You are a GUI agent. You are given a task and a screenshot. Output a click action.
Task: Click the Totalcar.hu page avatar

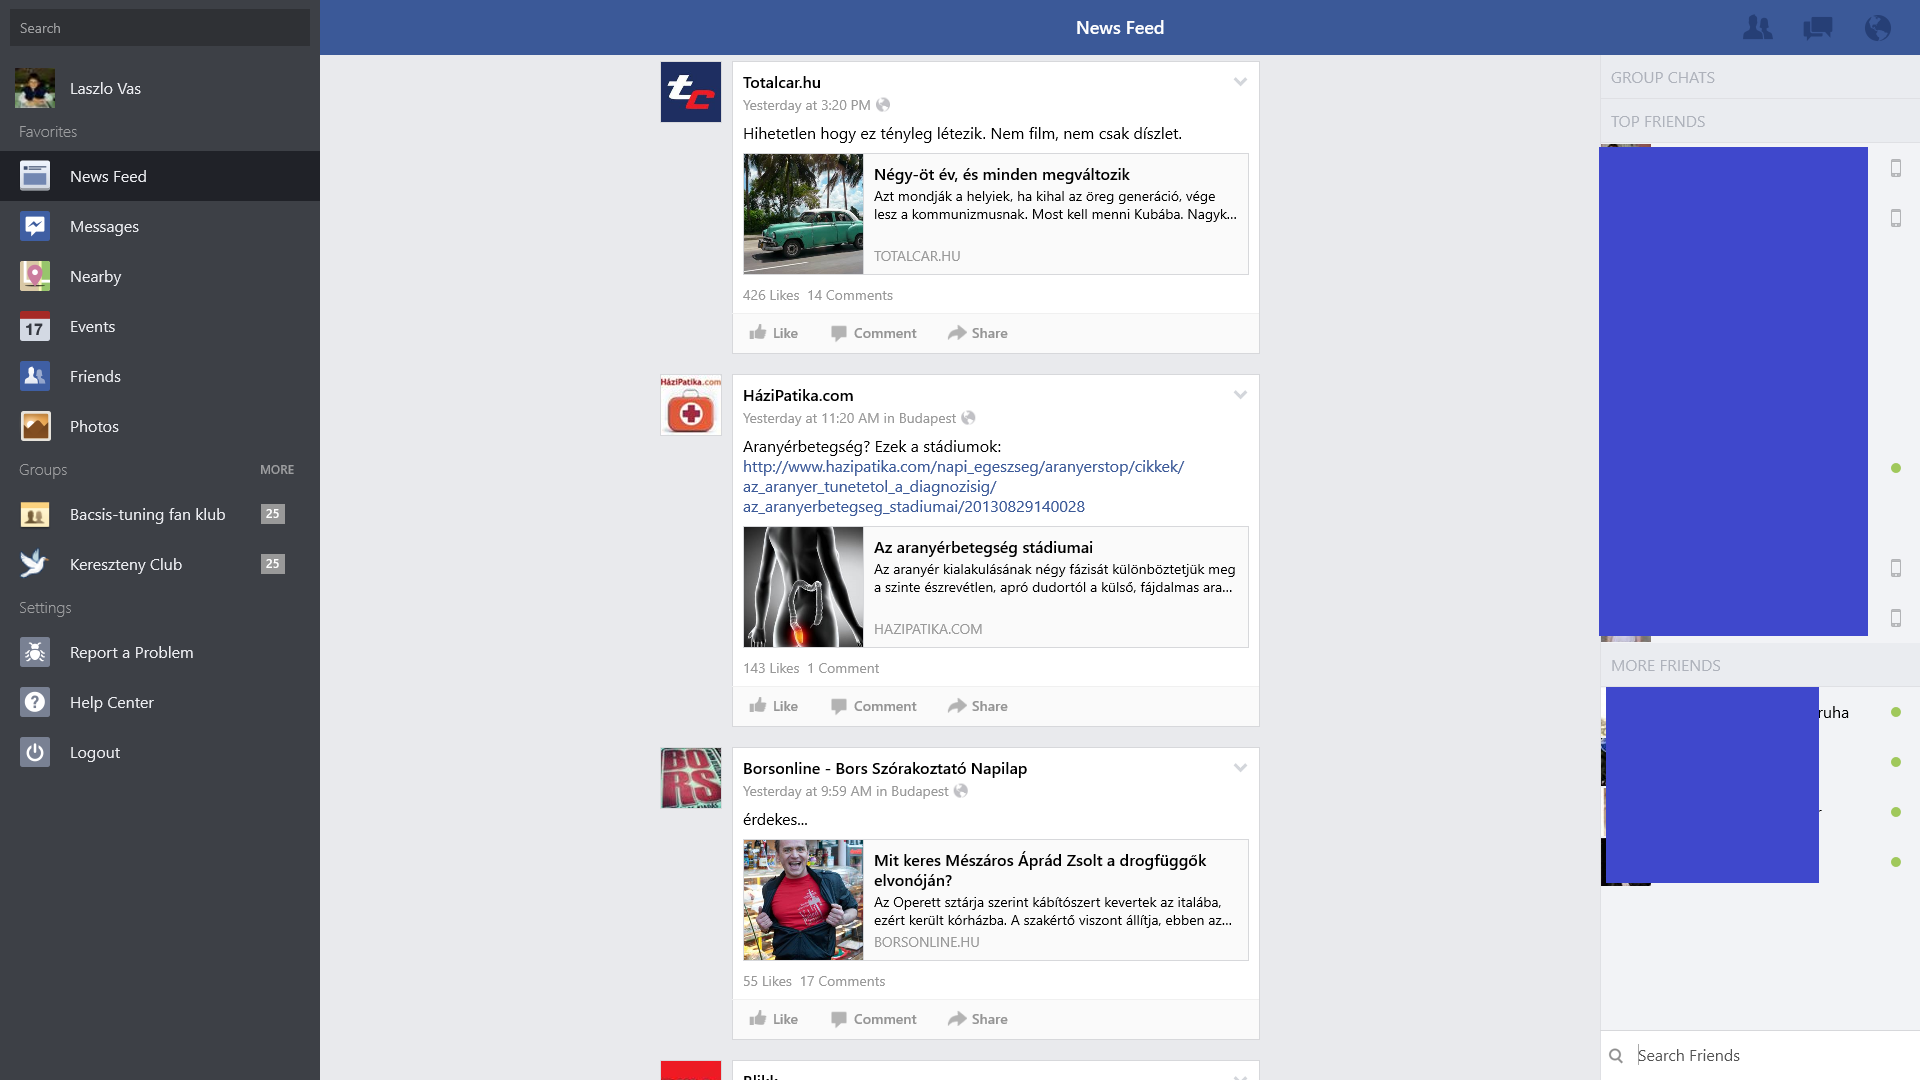tap(690, 92)
